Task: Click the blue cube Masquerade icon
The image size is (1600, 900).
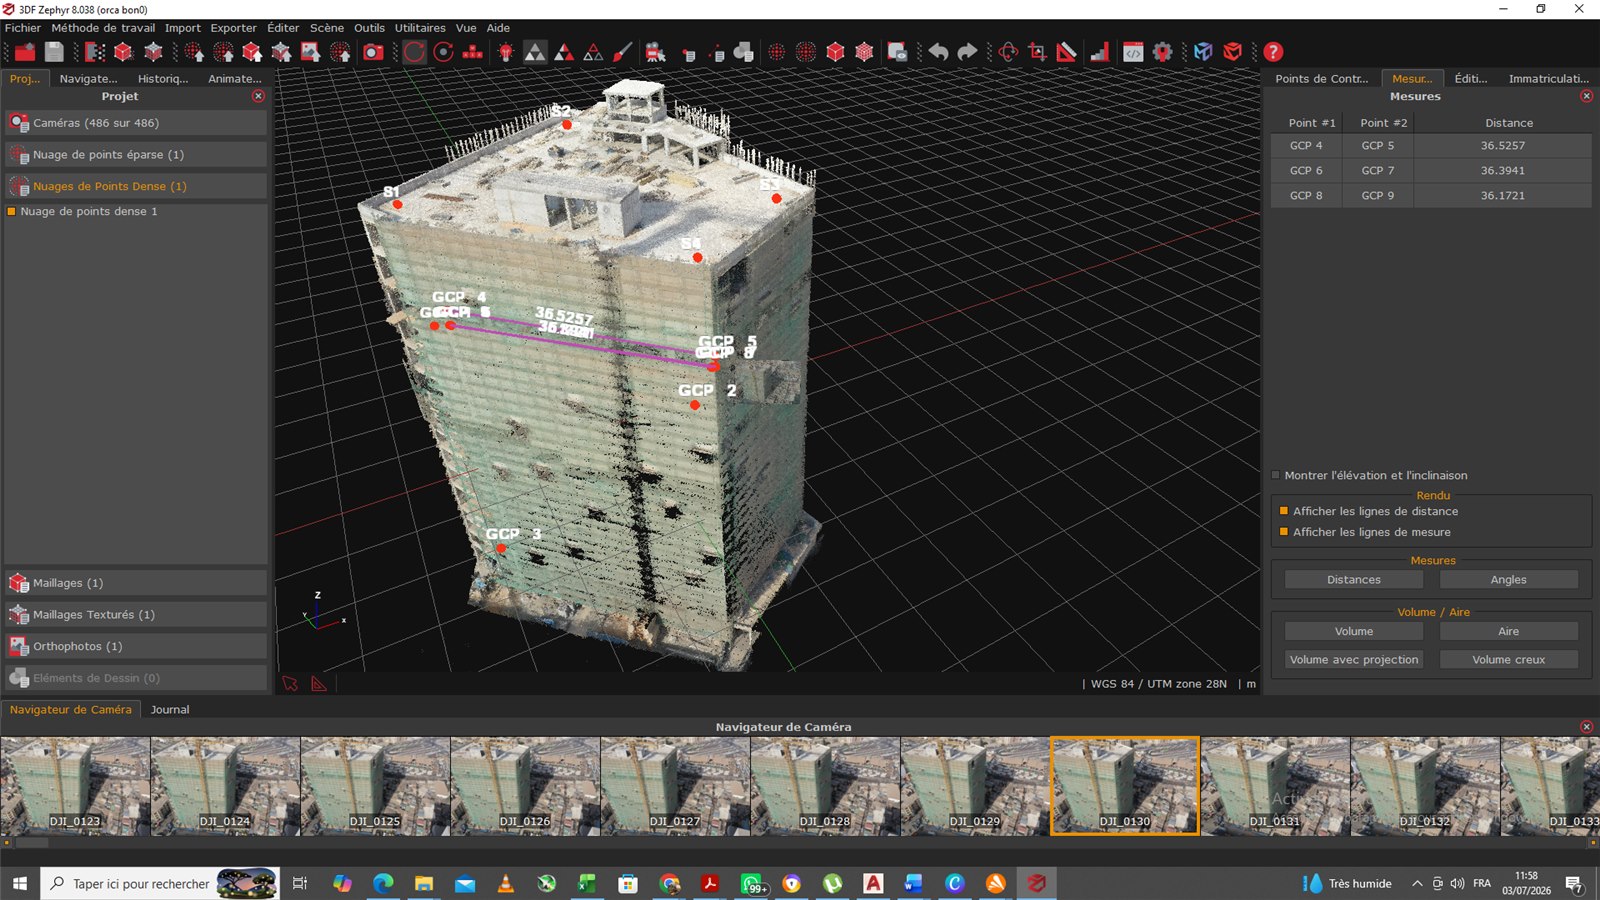Action: tap(1203, 52)
